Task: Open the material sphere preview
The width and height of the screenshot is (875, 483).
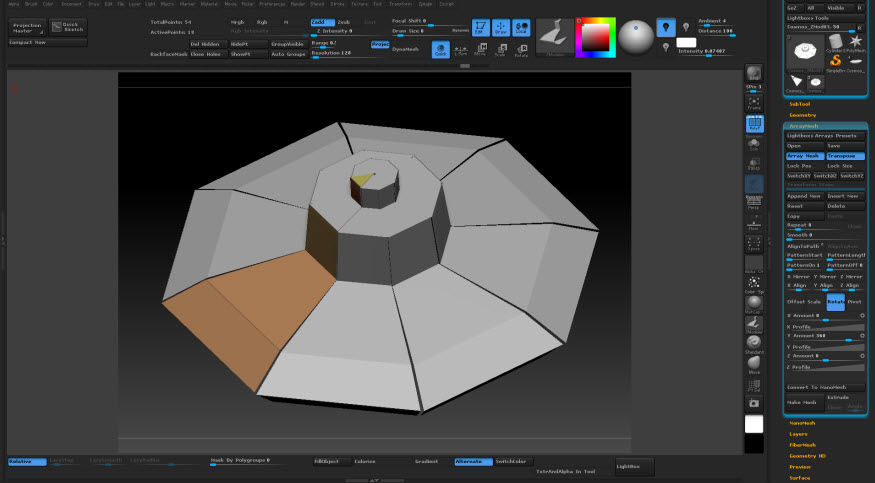Action: click(x=636, y=37)
